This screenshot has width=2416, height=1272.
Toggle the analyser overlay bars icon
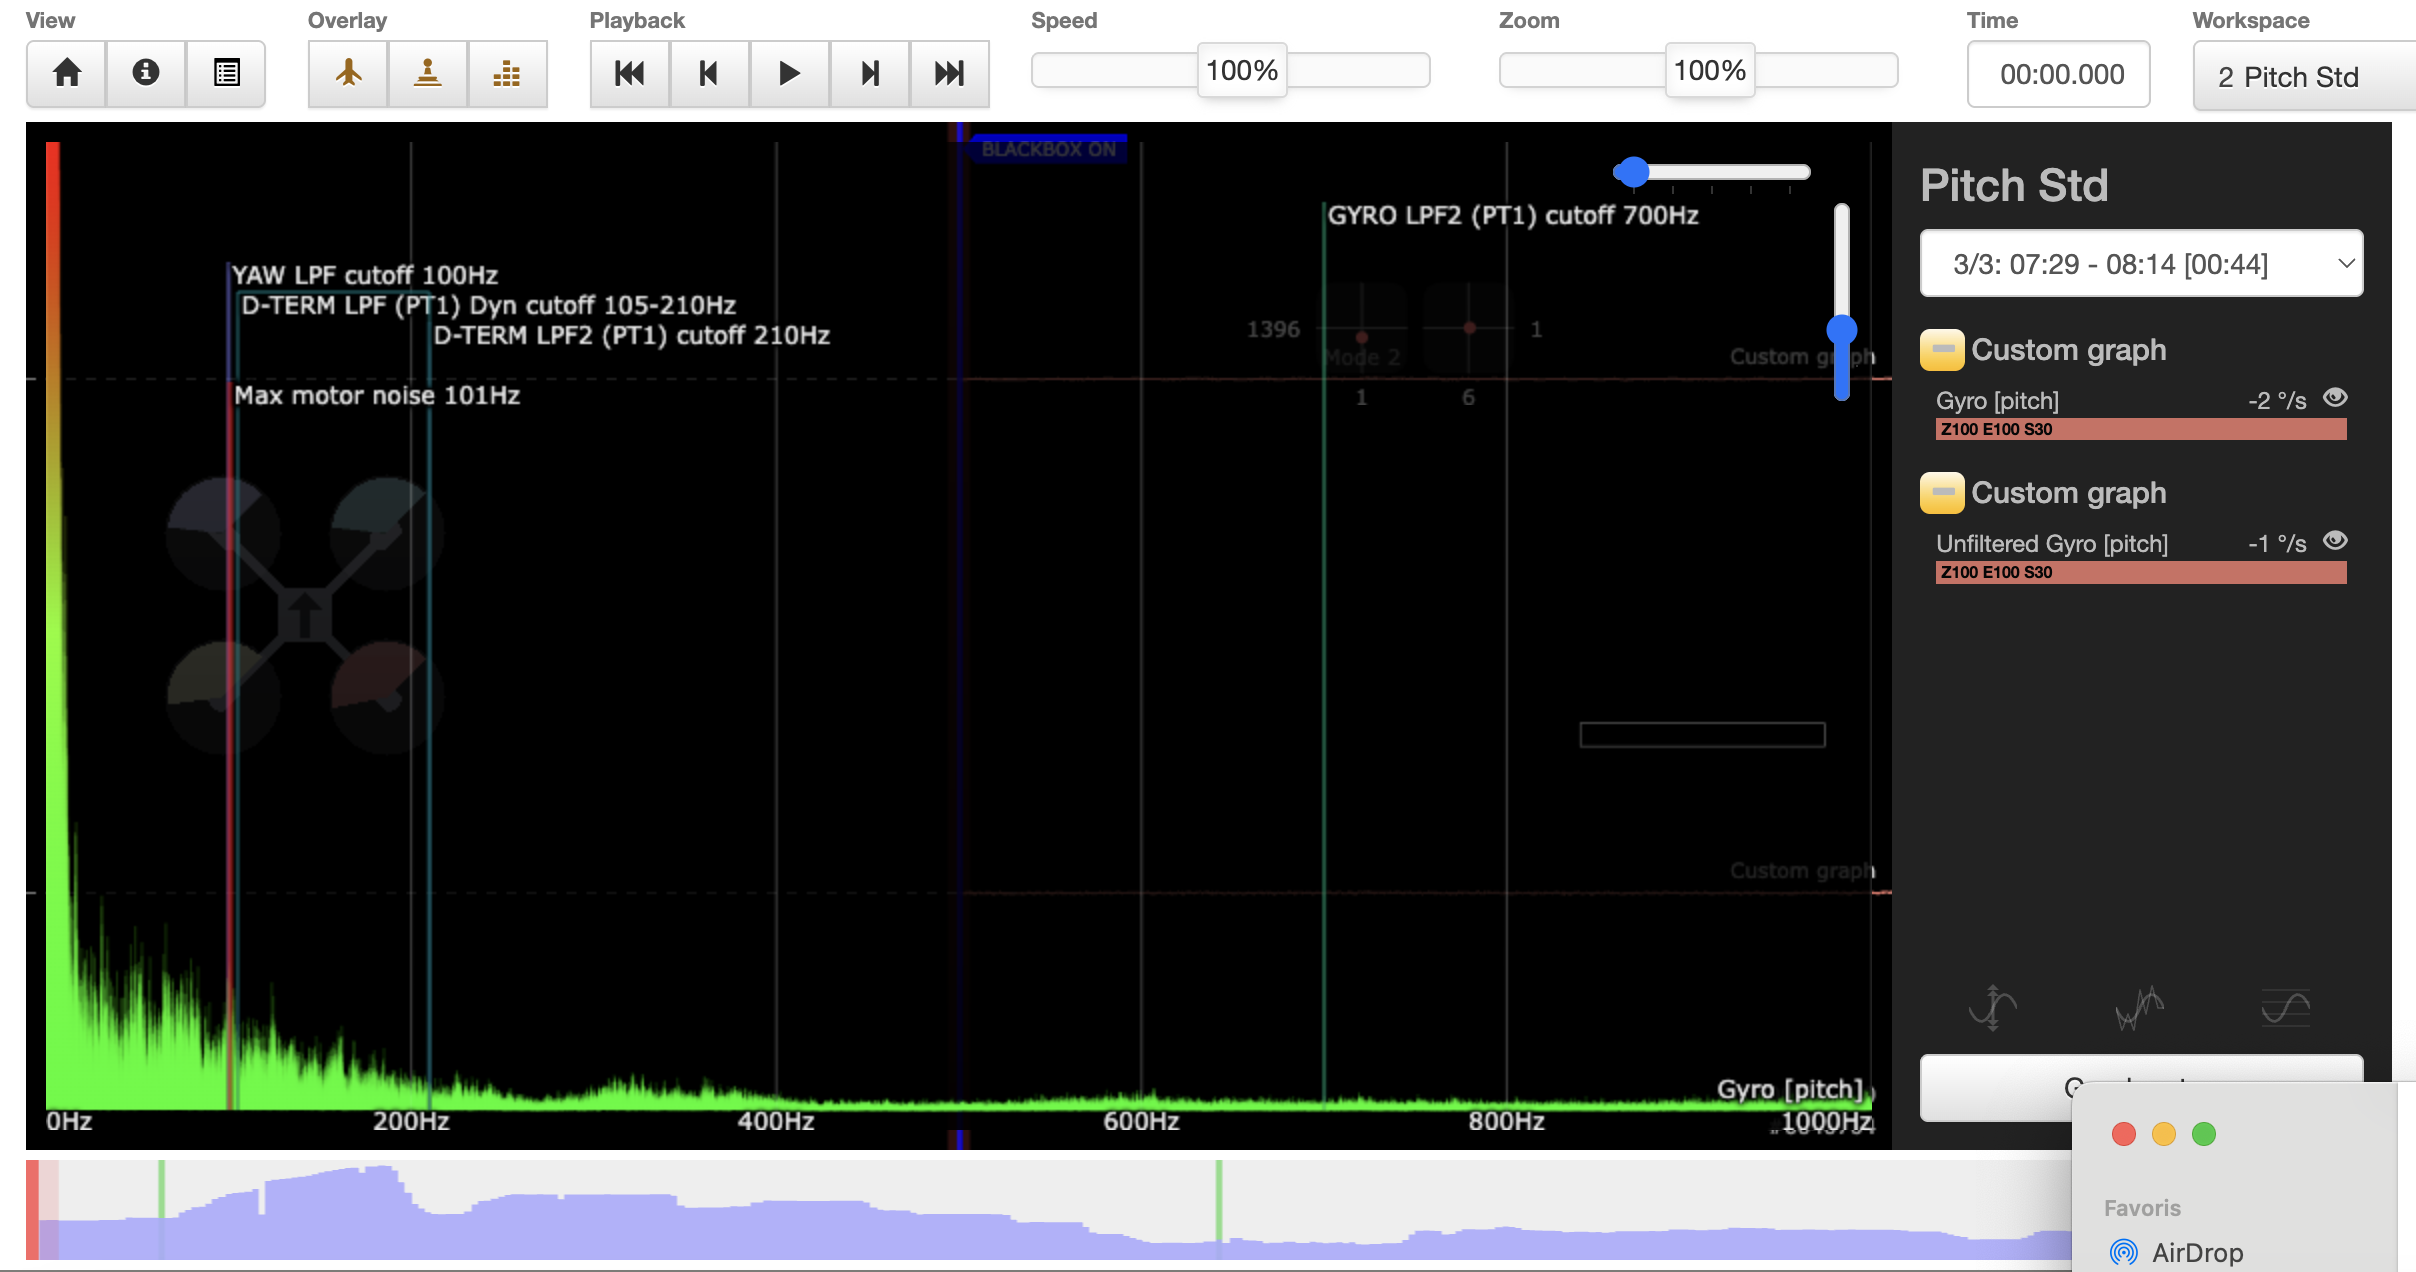tap(507, 73)
